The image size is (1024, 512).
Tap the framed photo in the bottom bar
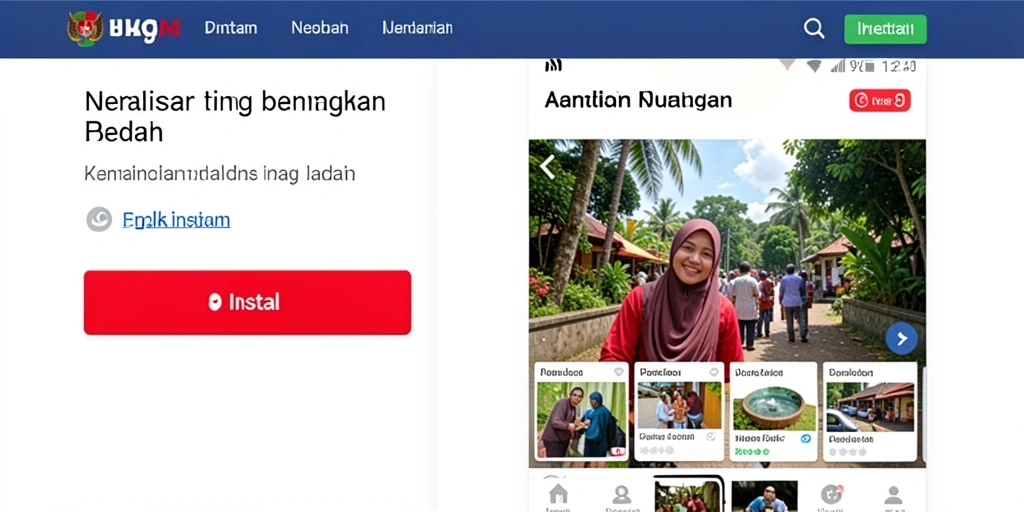tap(689, 495)
